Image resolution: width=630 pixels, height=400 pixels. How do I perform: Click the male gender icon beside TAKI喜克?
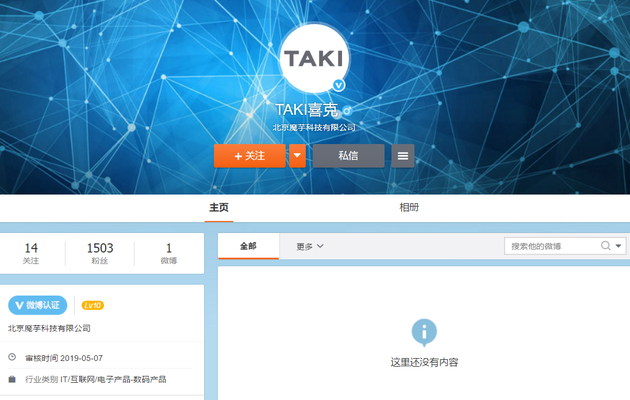(x=347, y=110)
